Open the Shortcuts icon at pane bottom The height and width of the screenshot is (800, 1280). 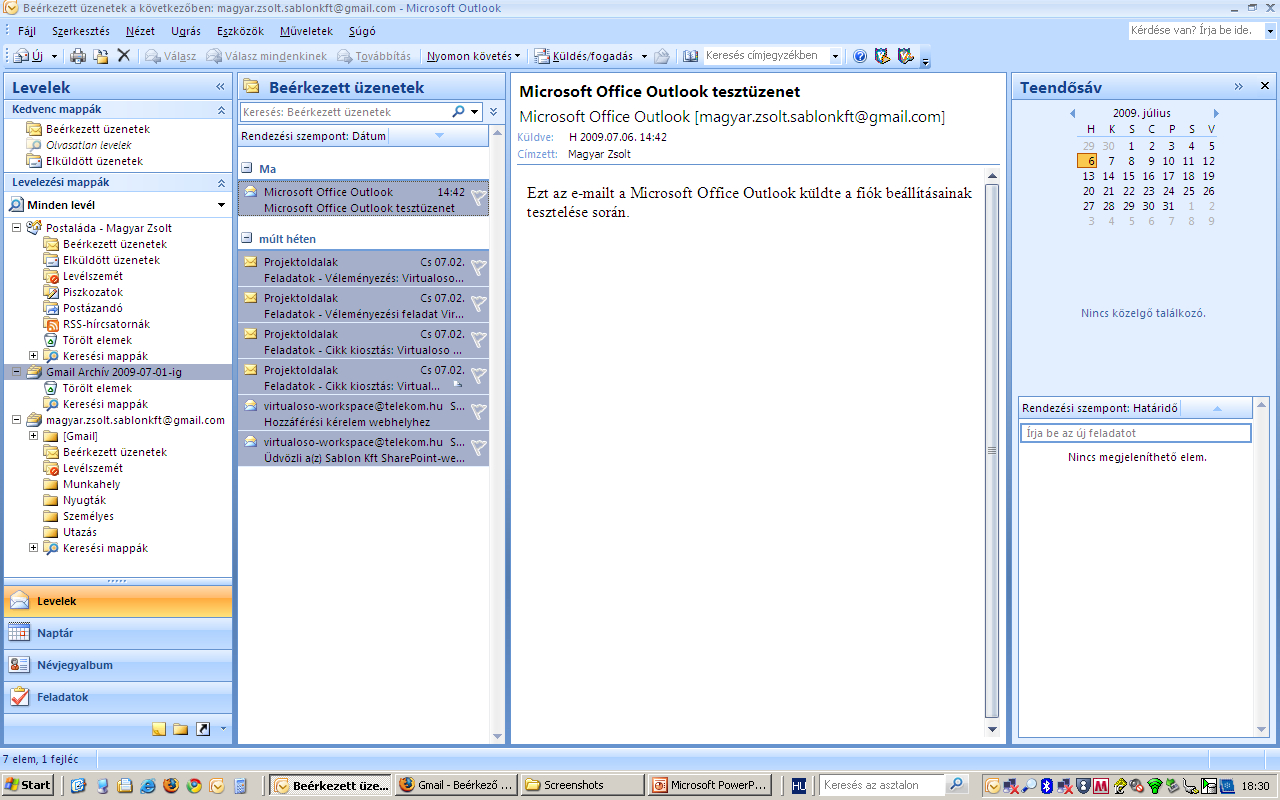203,729
